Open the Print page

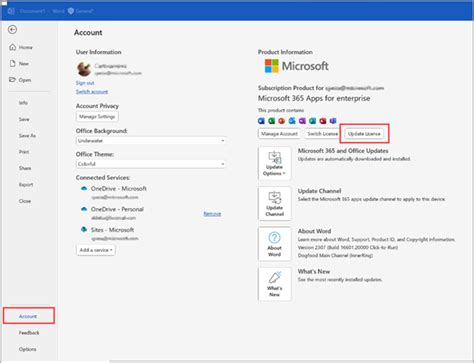(24, 152)
